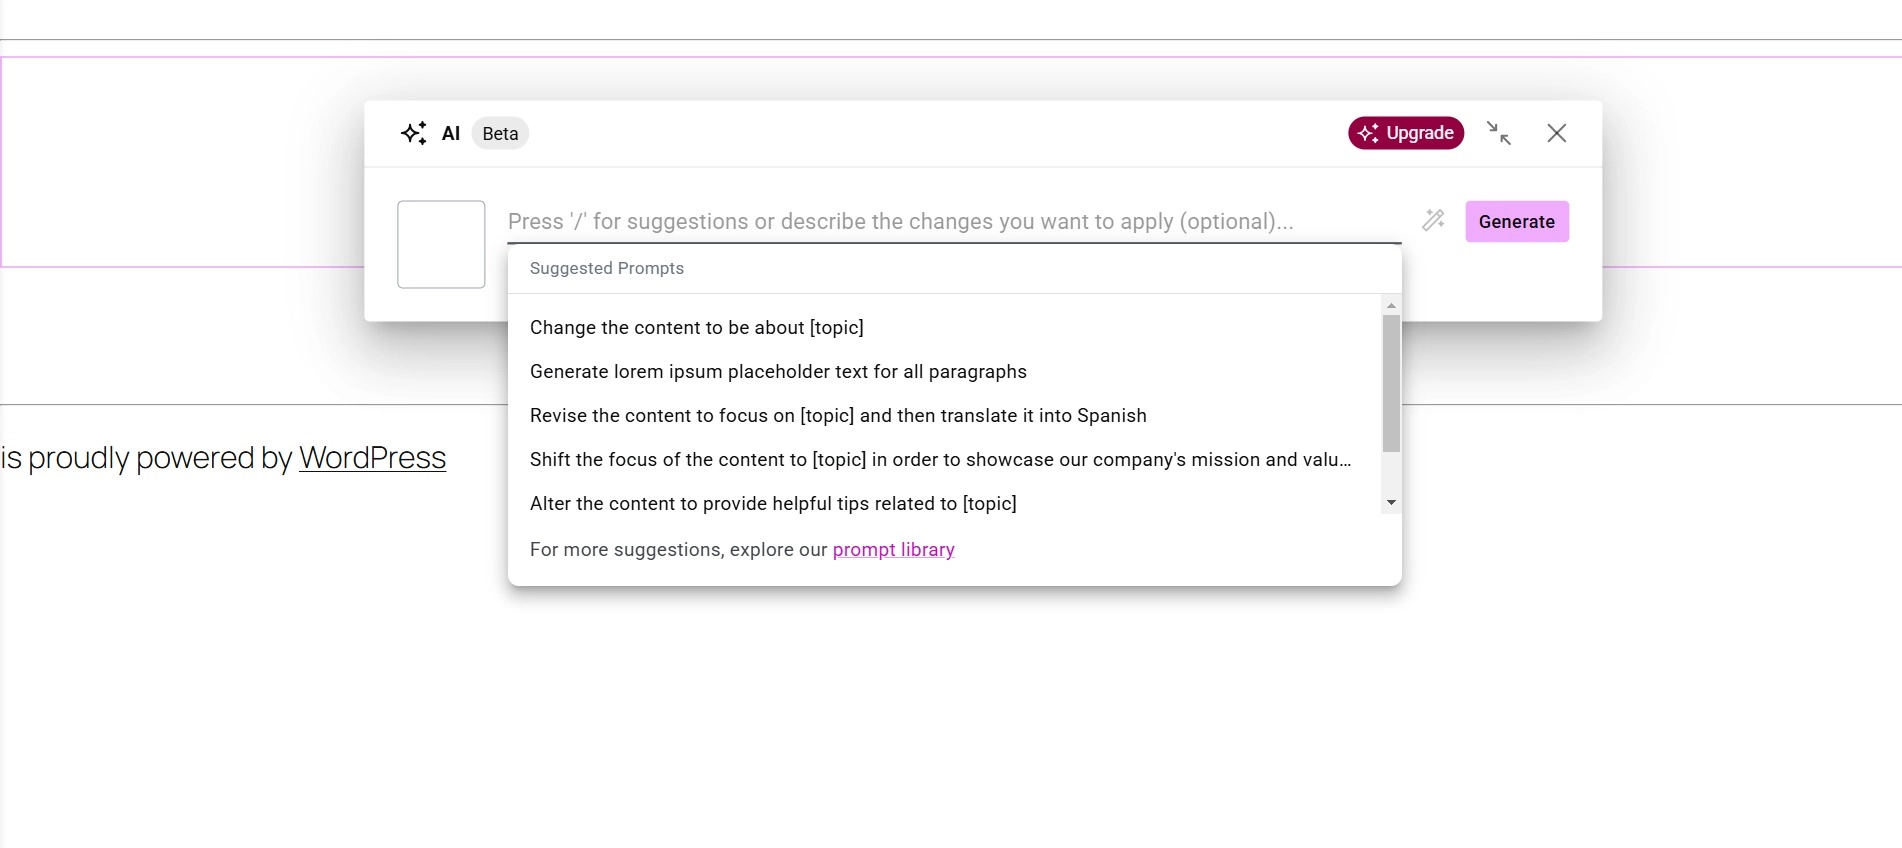Image resolution: width=1902 pixels, height=848 pixels.
Task: Click the suggestions list scroll up arrow
Action: (1391, 305)
